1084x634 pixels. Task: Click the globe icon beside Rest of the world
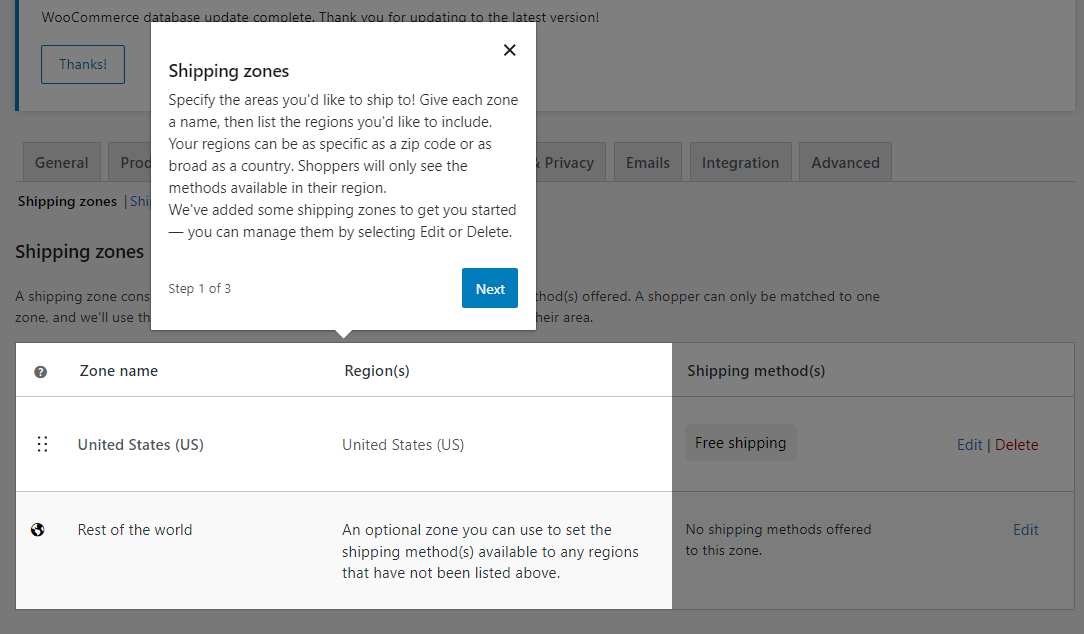tap(38, 529)
